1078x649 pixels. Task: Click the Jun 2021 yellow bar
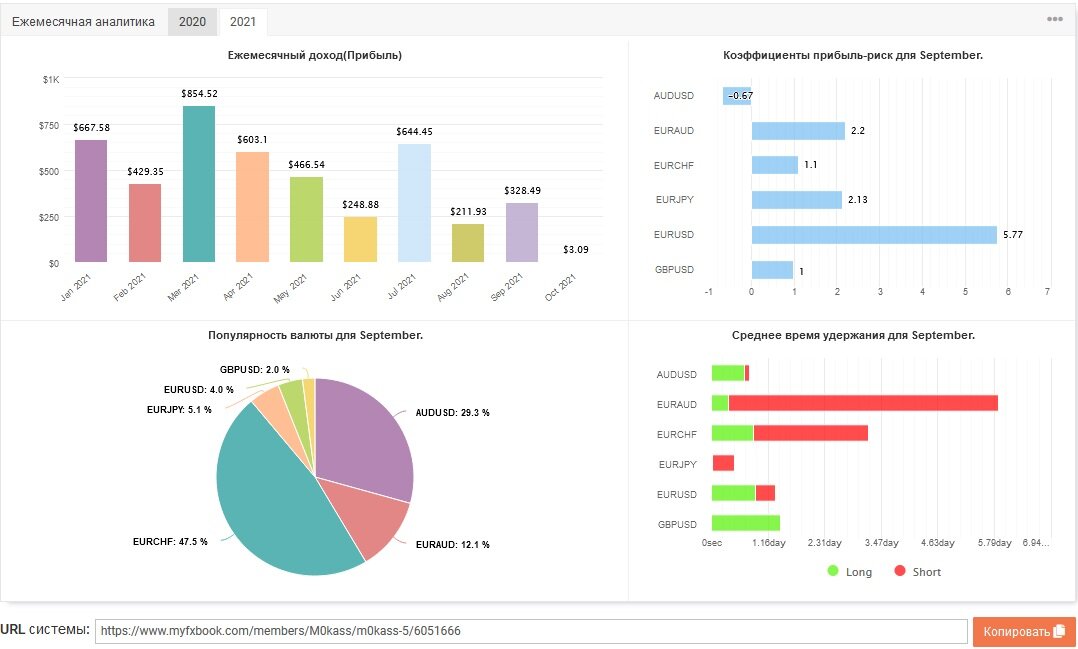(x=360, y=239)
